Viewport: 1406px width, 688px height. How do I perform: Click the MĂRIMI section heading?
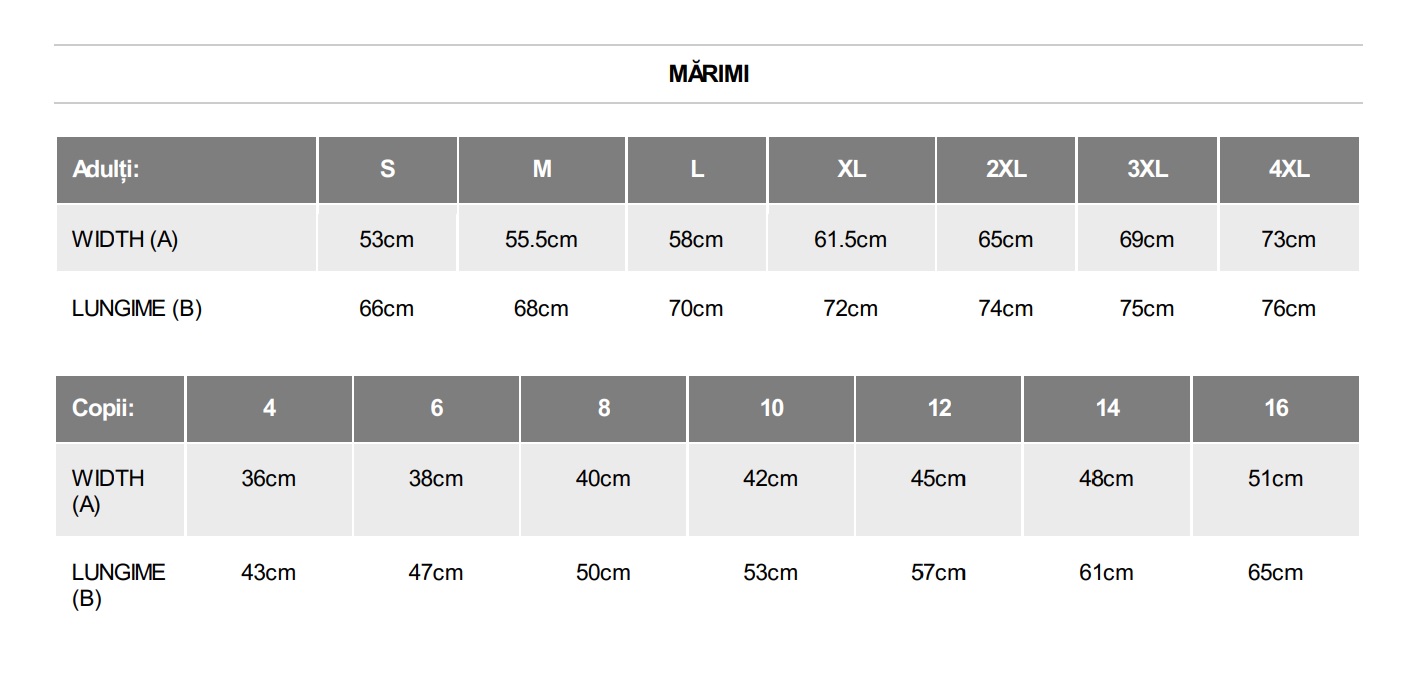click(x=708, y=74)
